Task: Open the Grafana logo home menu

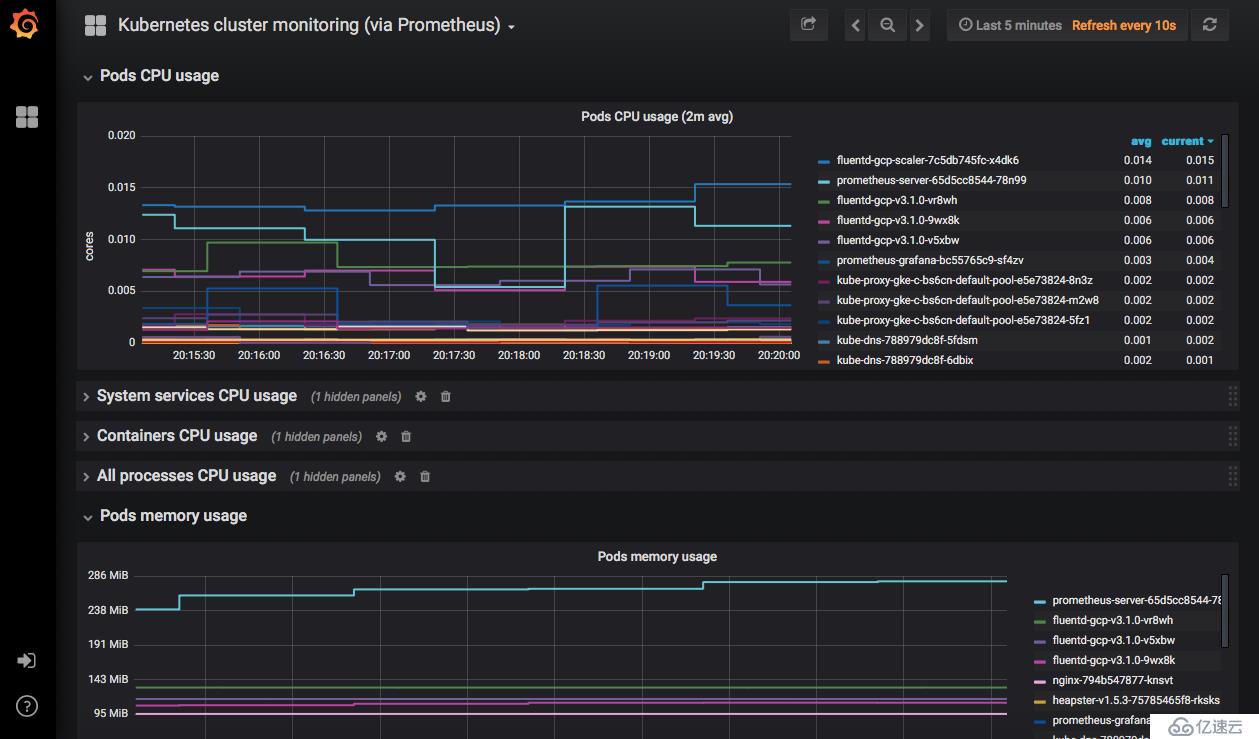Action: tap(26, 25)
